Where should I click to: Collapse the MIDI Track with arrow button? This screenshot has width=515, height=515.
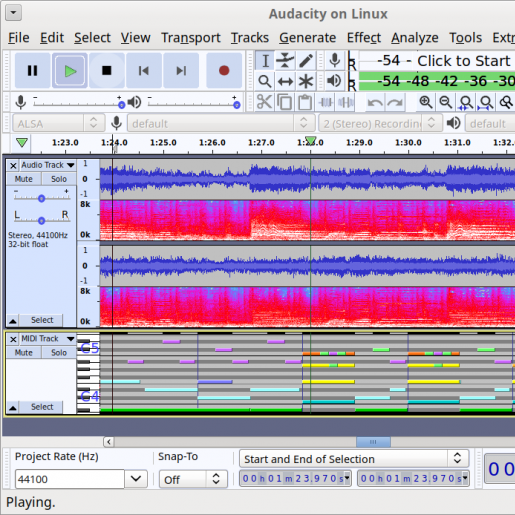tap(13, 408)
